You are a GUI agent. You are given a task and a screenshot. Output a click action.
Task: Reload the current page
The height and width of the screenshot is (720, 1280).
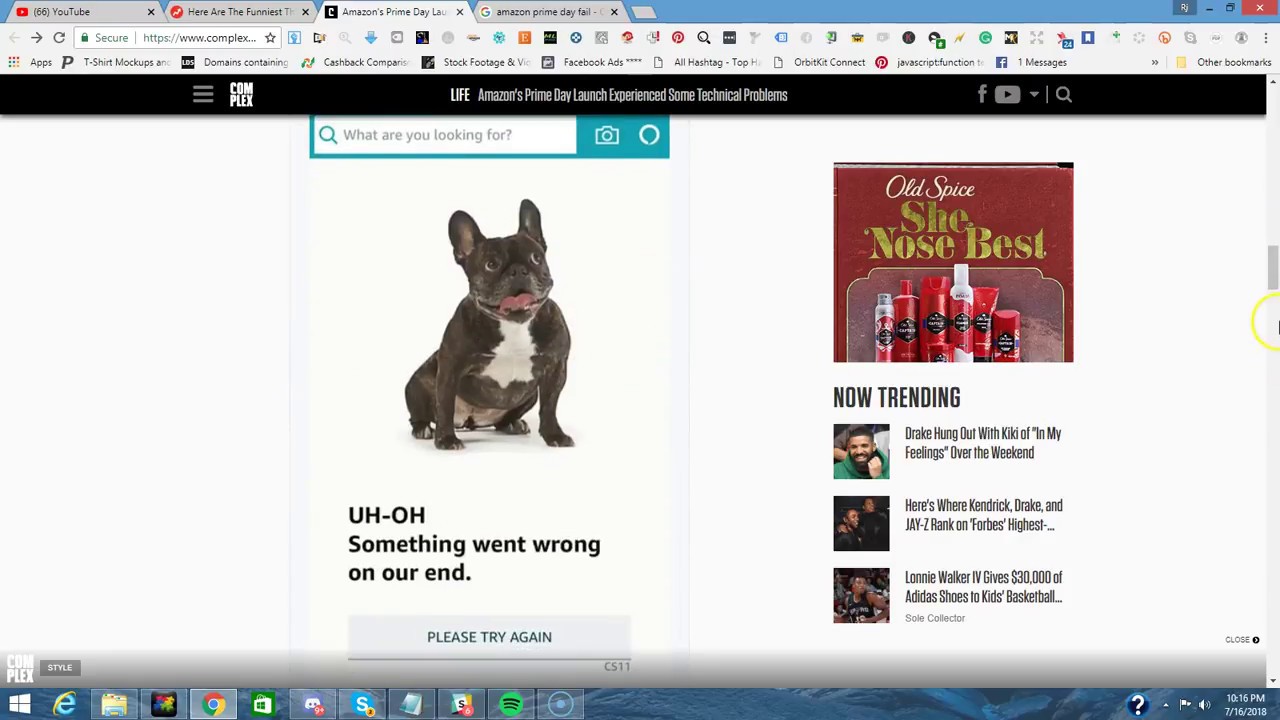coord(59,38)
